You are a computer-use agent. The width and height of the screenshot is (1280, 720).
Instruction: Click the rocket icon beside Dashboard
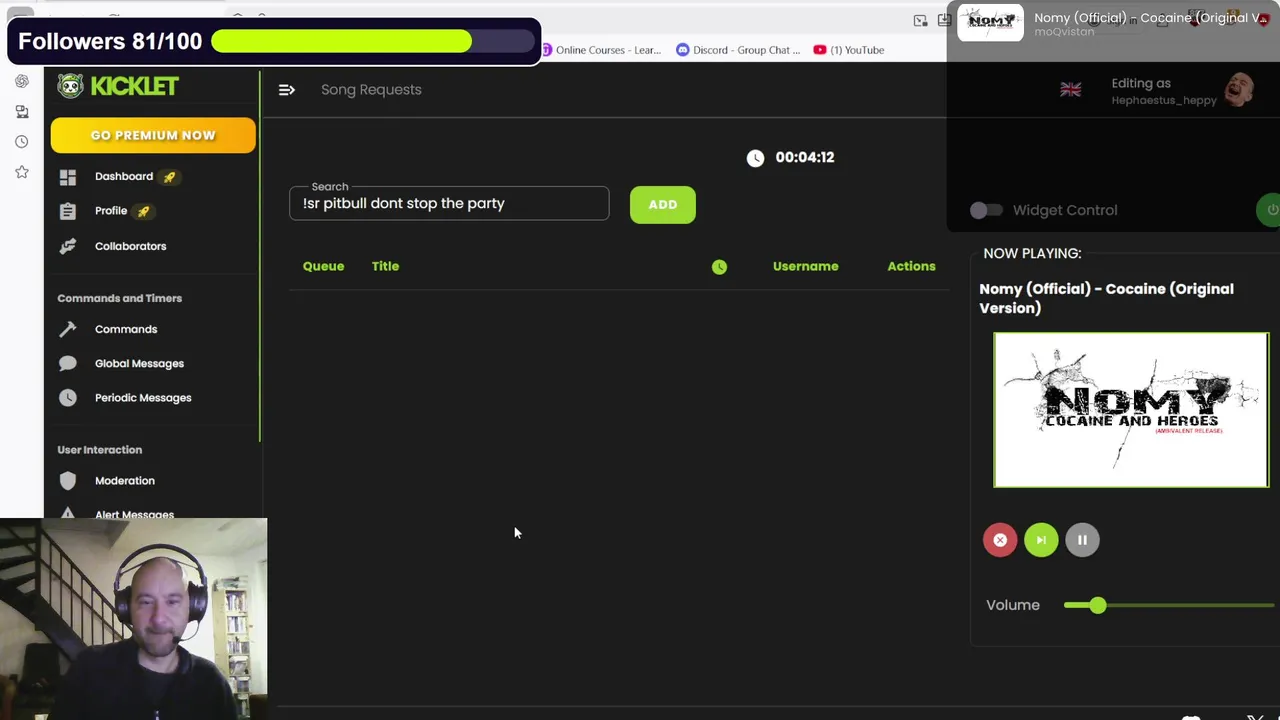169,177
